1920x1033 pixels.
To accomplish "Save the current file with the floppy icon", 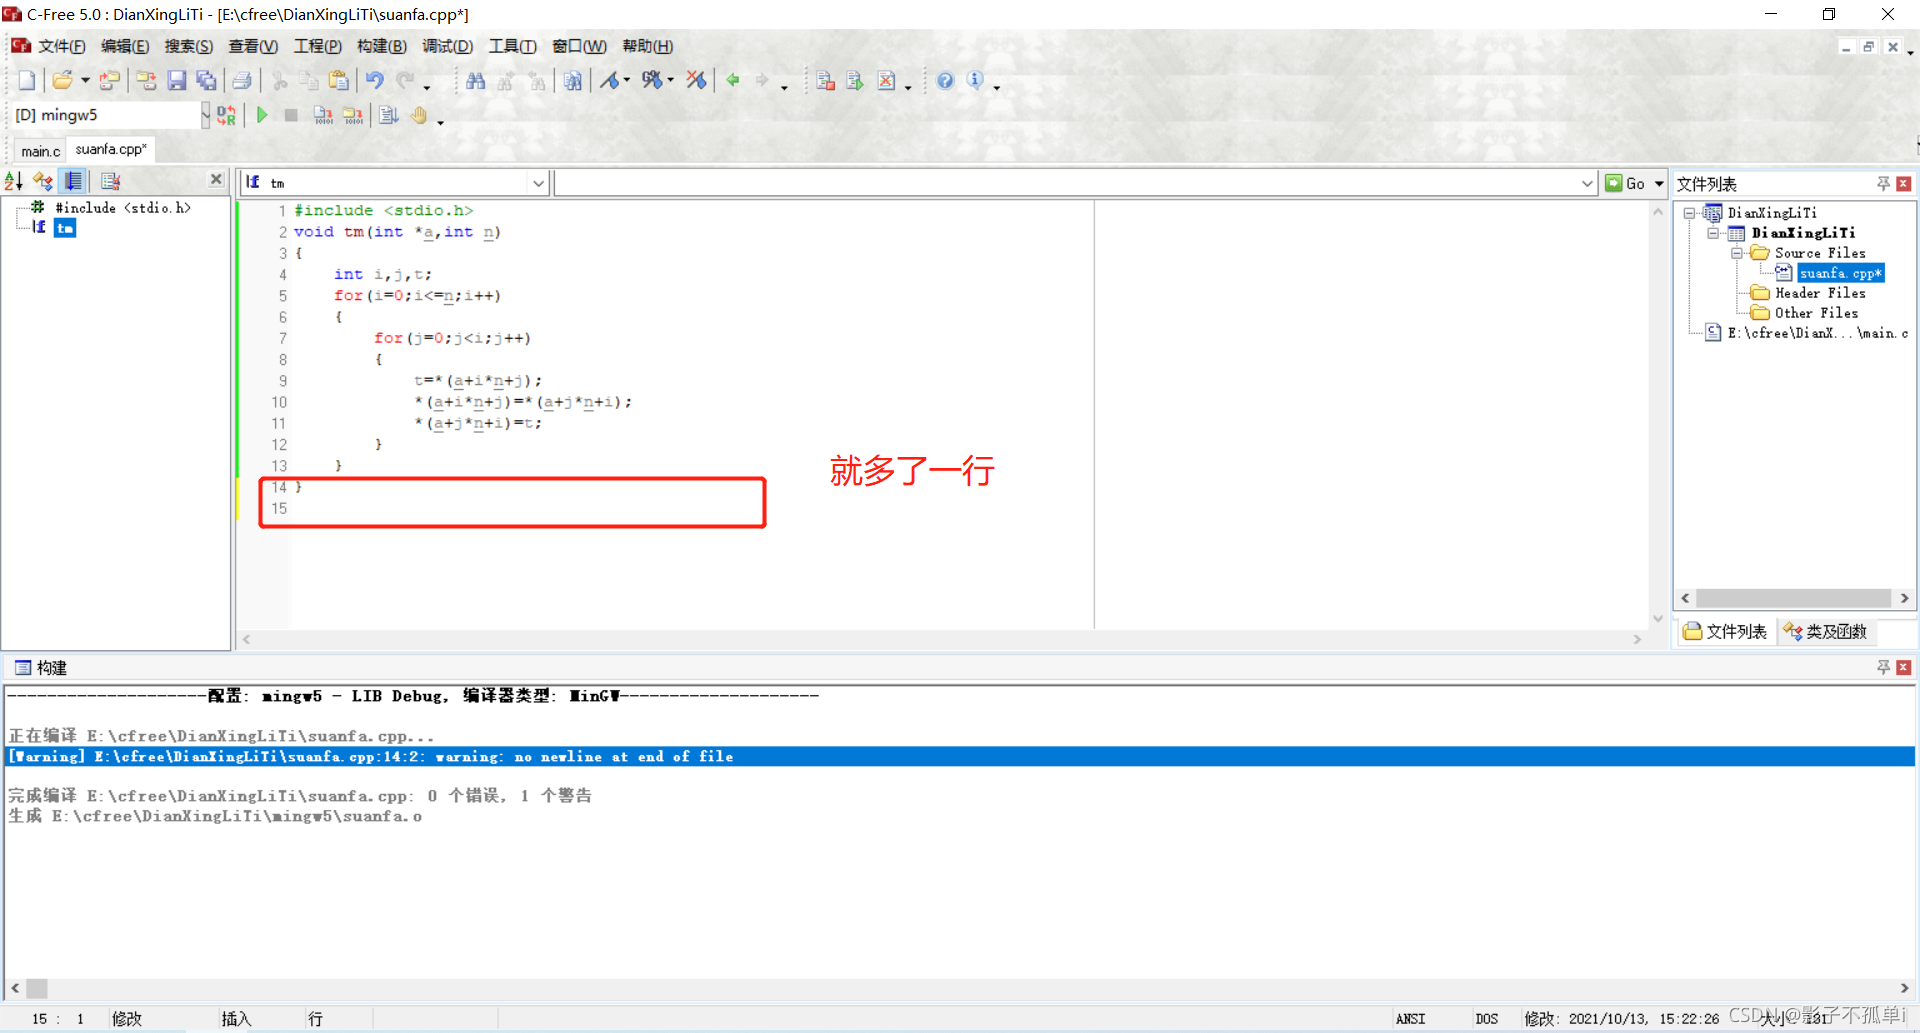I will 177,81.
